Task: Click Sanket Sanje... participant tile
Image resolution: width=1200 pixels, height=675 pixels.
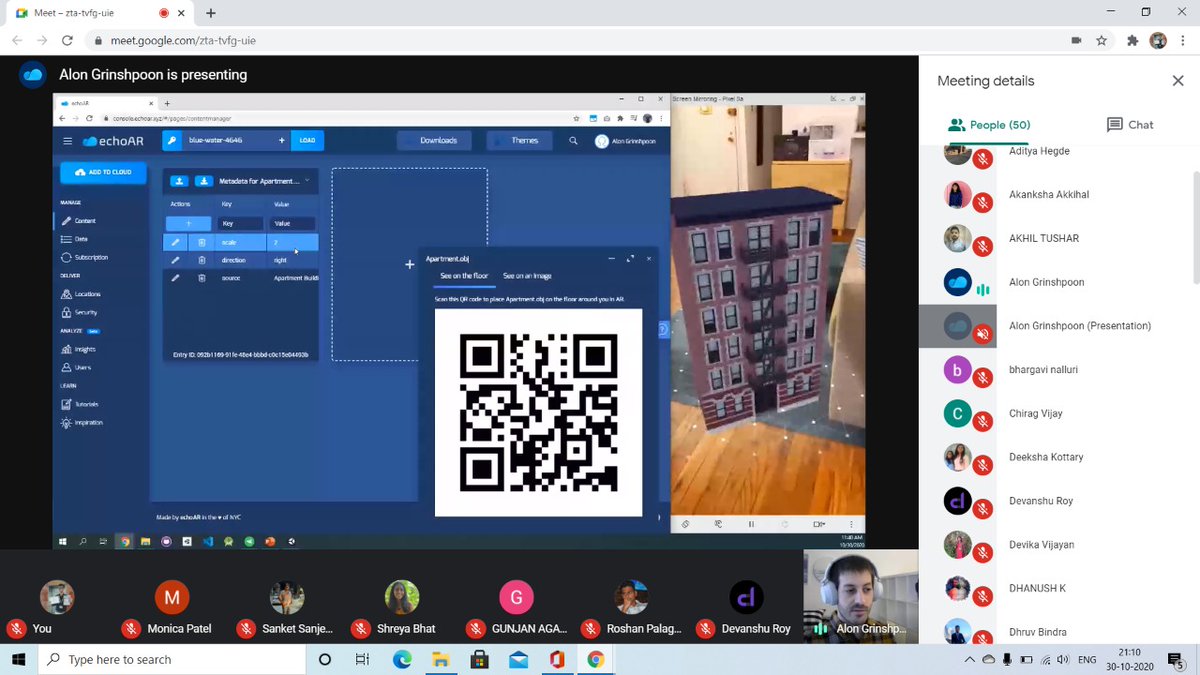Action: pyautogui.click(x=287, y=596)
